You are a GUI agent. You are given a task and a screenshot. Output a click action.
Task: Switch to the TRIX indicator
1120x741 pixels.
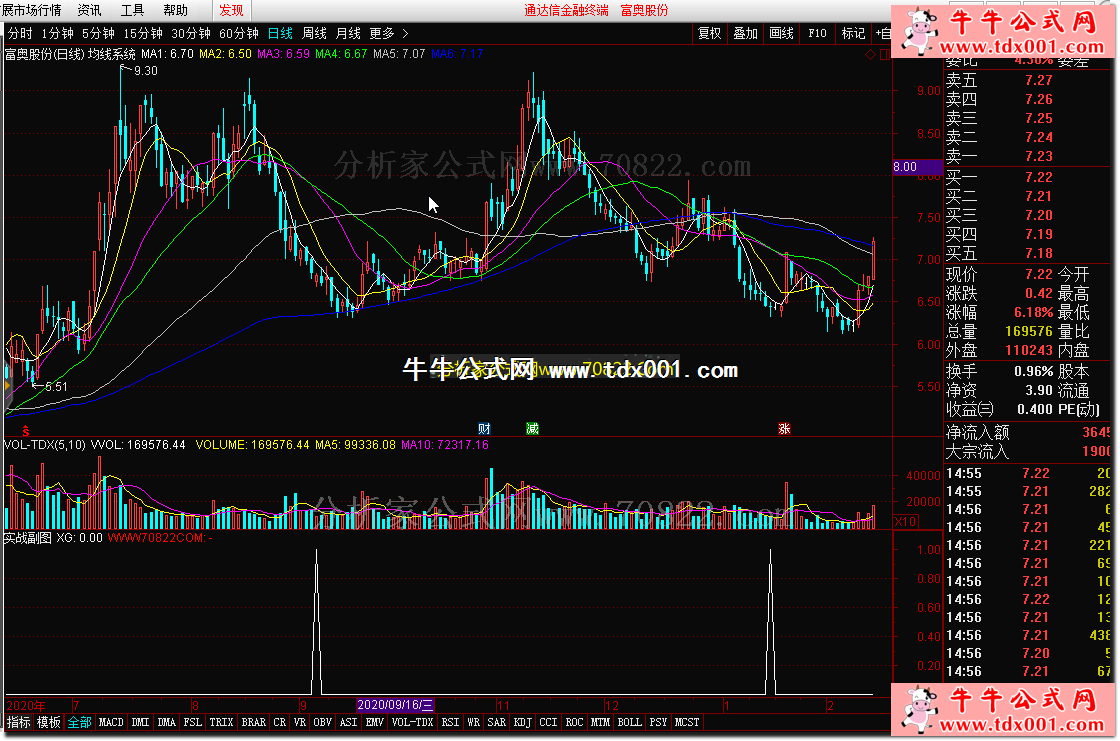(221, 722)
